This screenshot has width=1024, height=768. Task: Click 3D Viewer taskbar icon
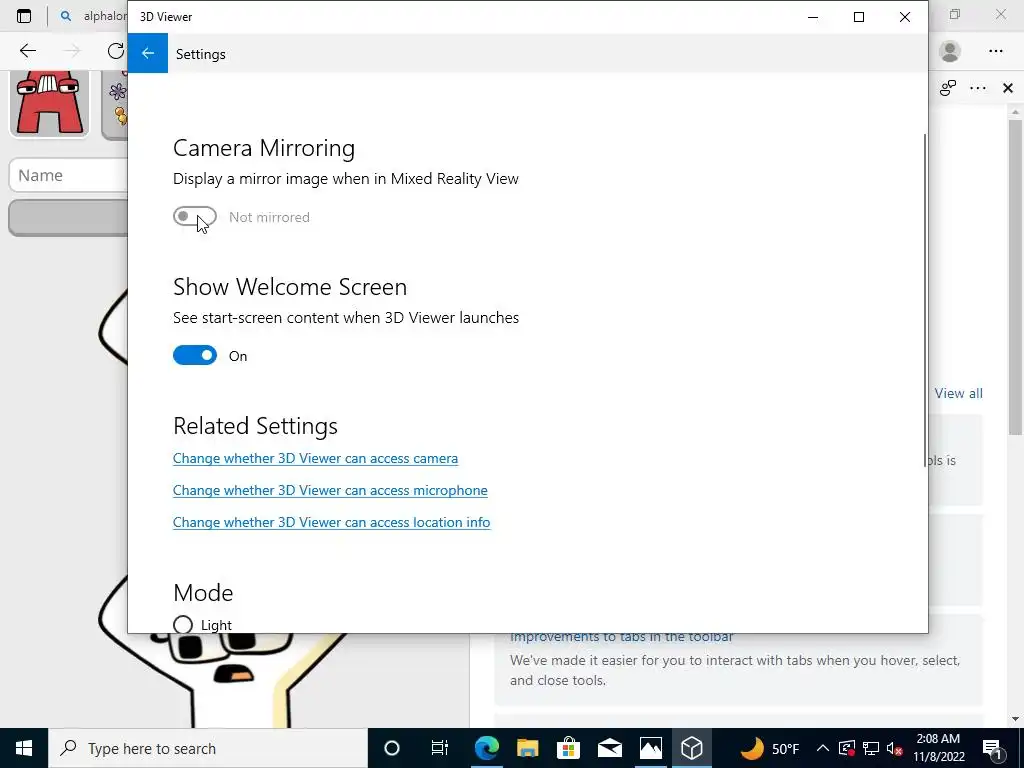coord(692,748)
